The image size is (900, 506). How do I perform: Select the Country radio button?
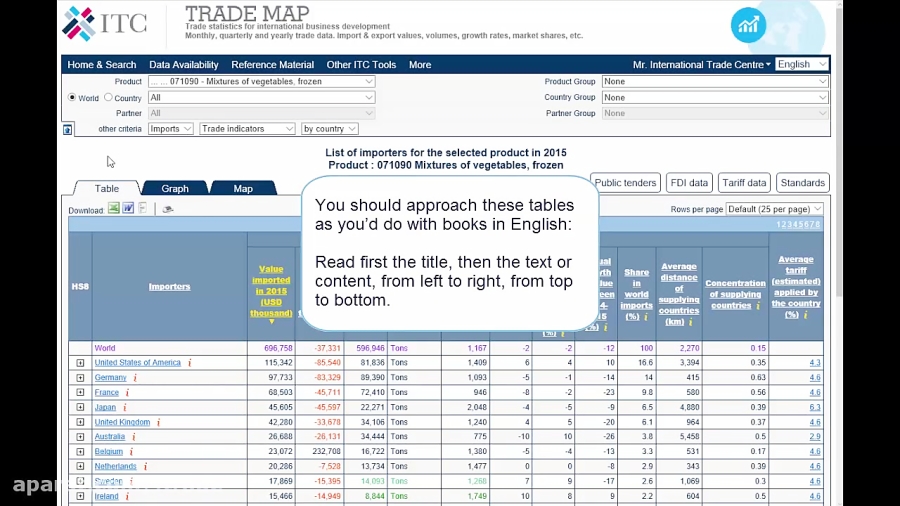[108, 98]
